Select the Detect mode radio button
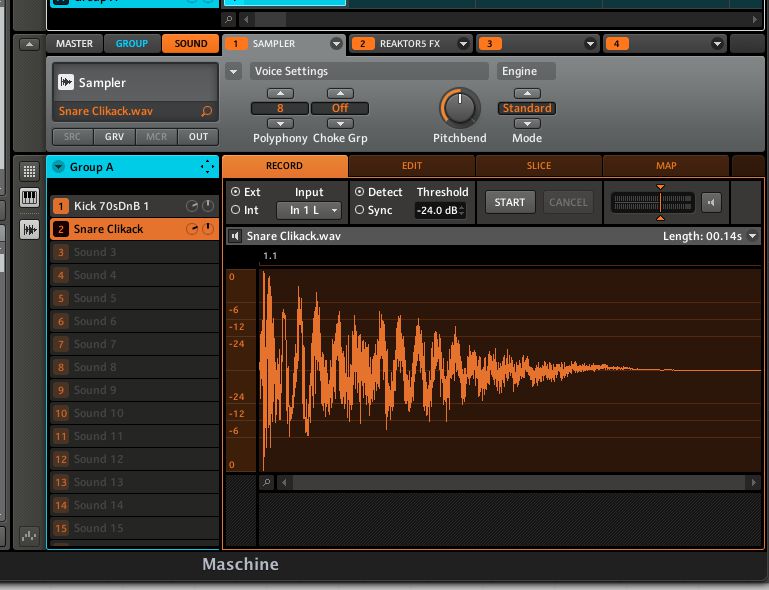The width and height of the screenshot is (769, 590). pyautogui.click(x=359, y=192)
